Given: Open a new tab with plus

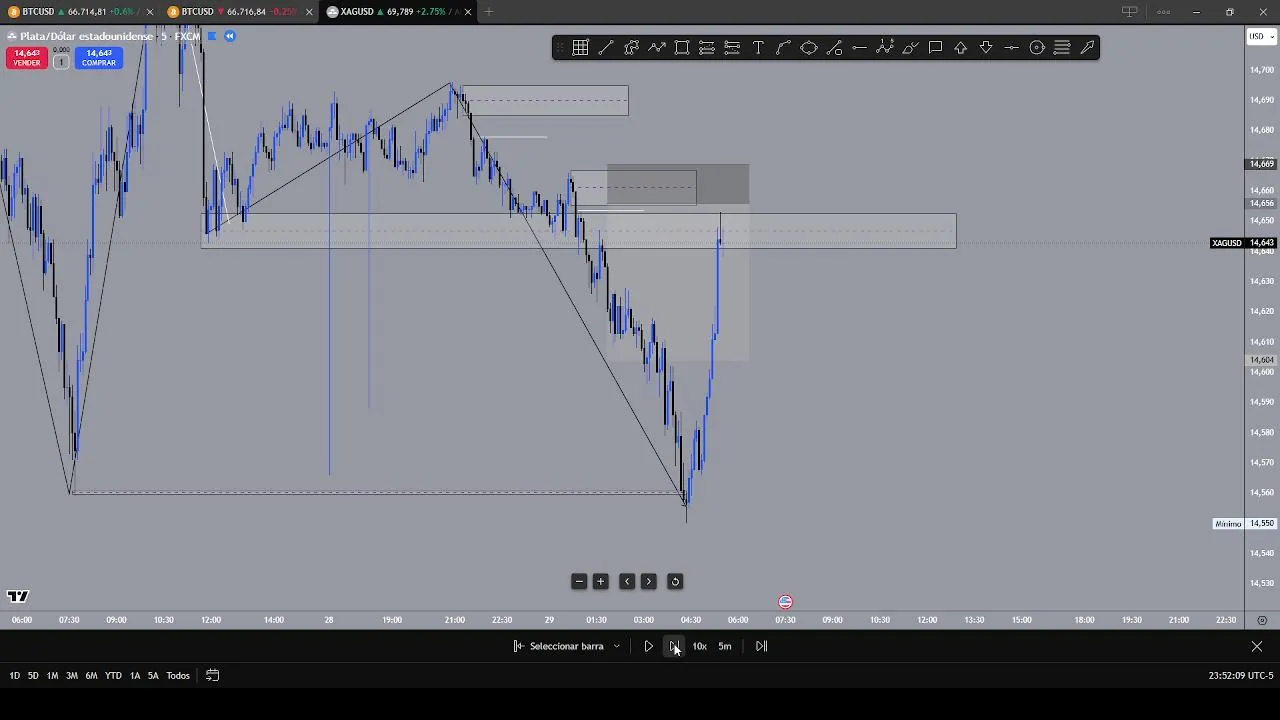Looking at the screenshot, I should coord(489,12).
